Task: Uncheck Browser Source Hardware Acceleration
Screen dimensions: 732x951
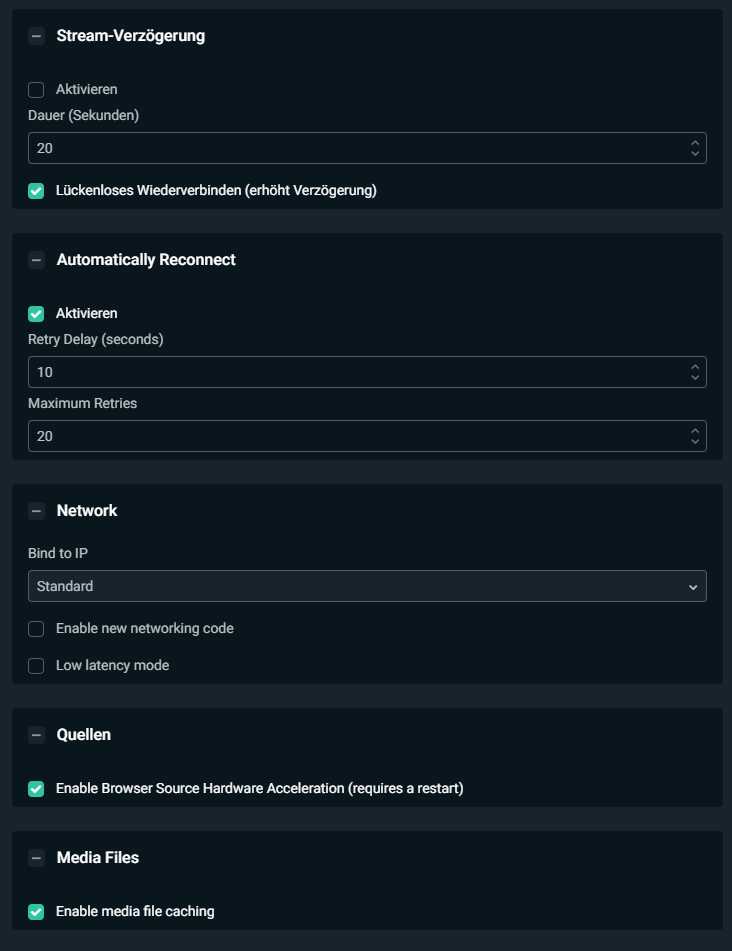Action: (x=36, y=789)
